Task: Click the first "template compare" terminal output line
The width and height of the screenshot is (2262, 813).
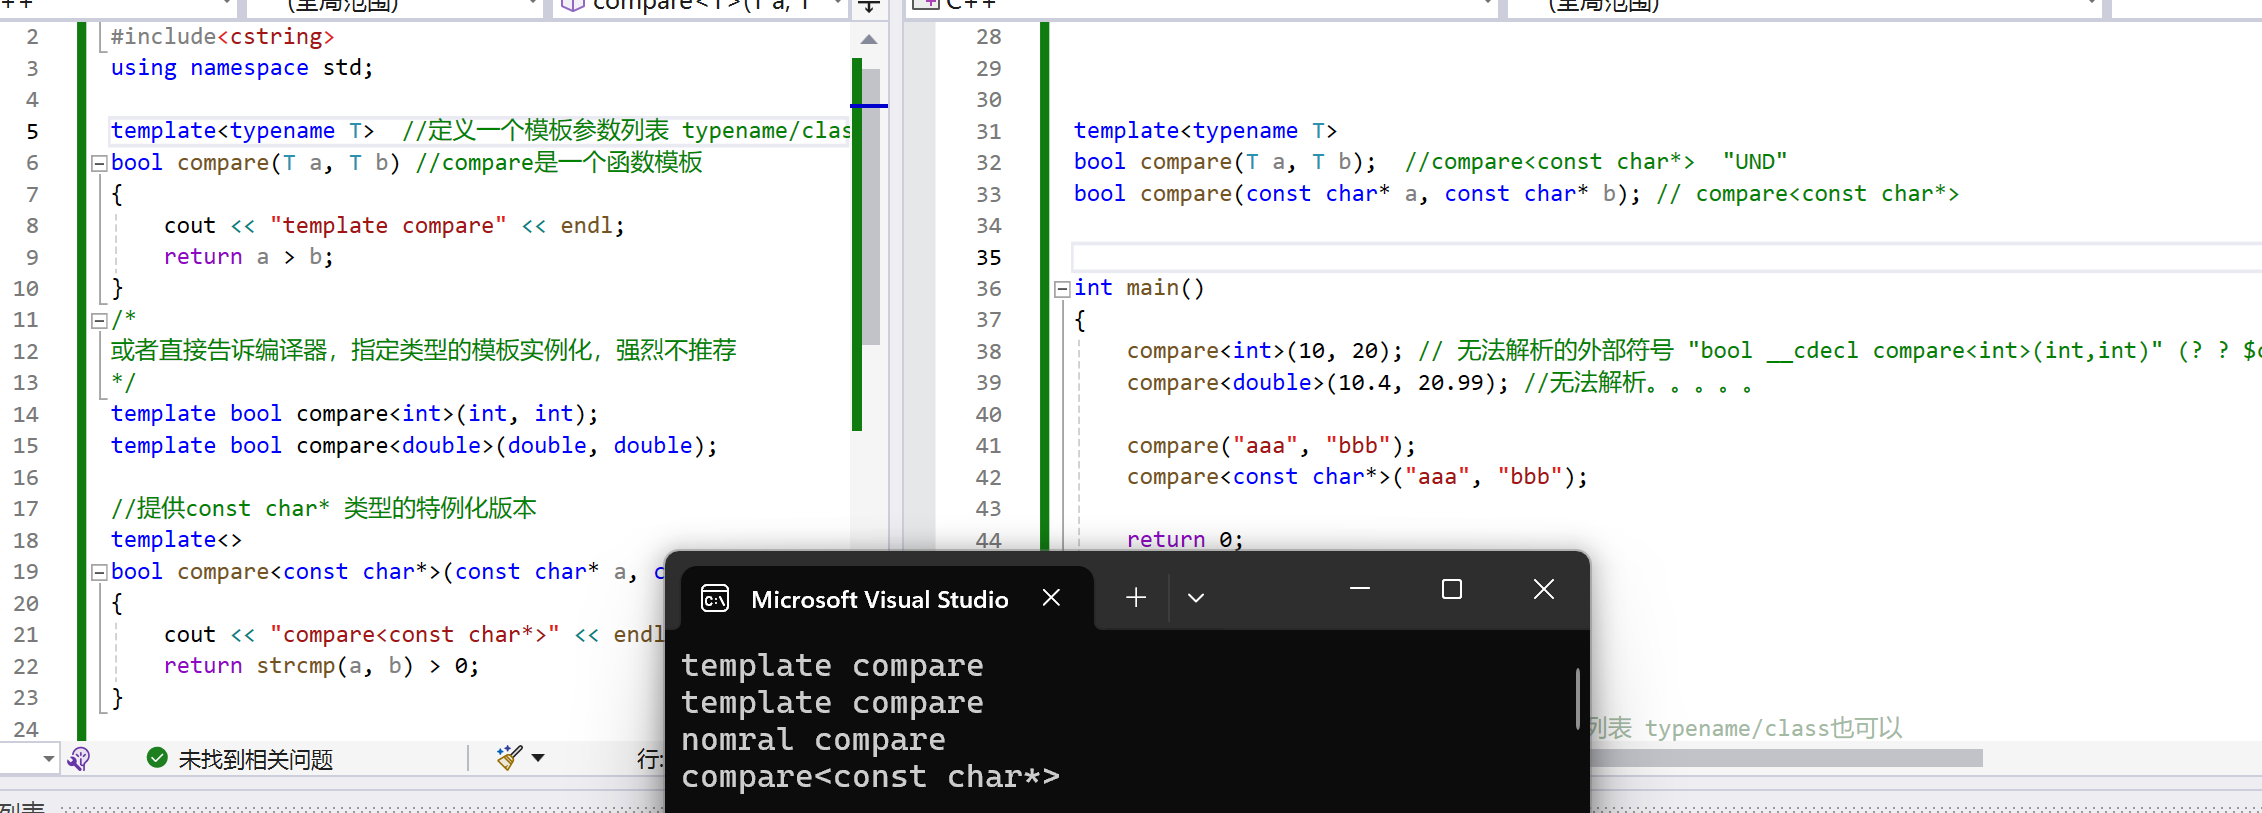Action: tap(832, 666)
